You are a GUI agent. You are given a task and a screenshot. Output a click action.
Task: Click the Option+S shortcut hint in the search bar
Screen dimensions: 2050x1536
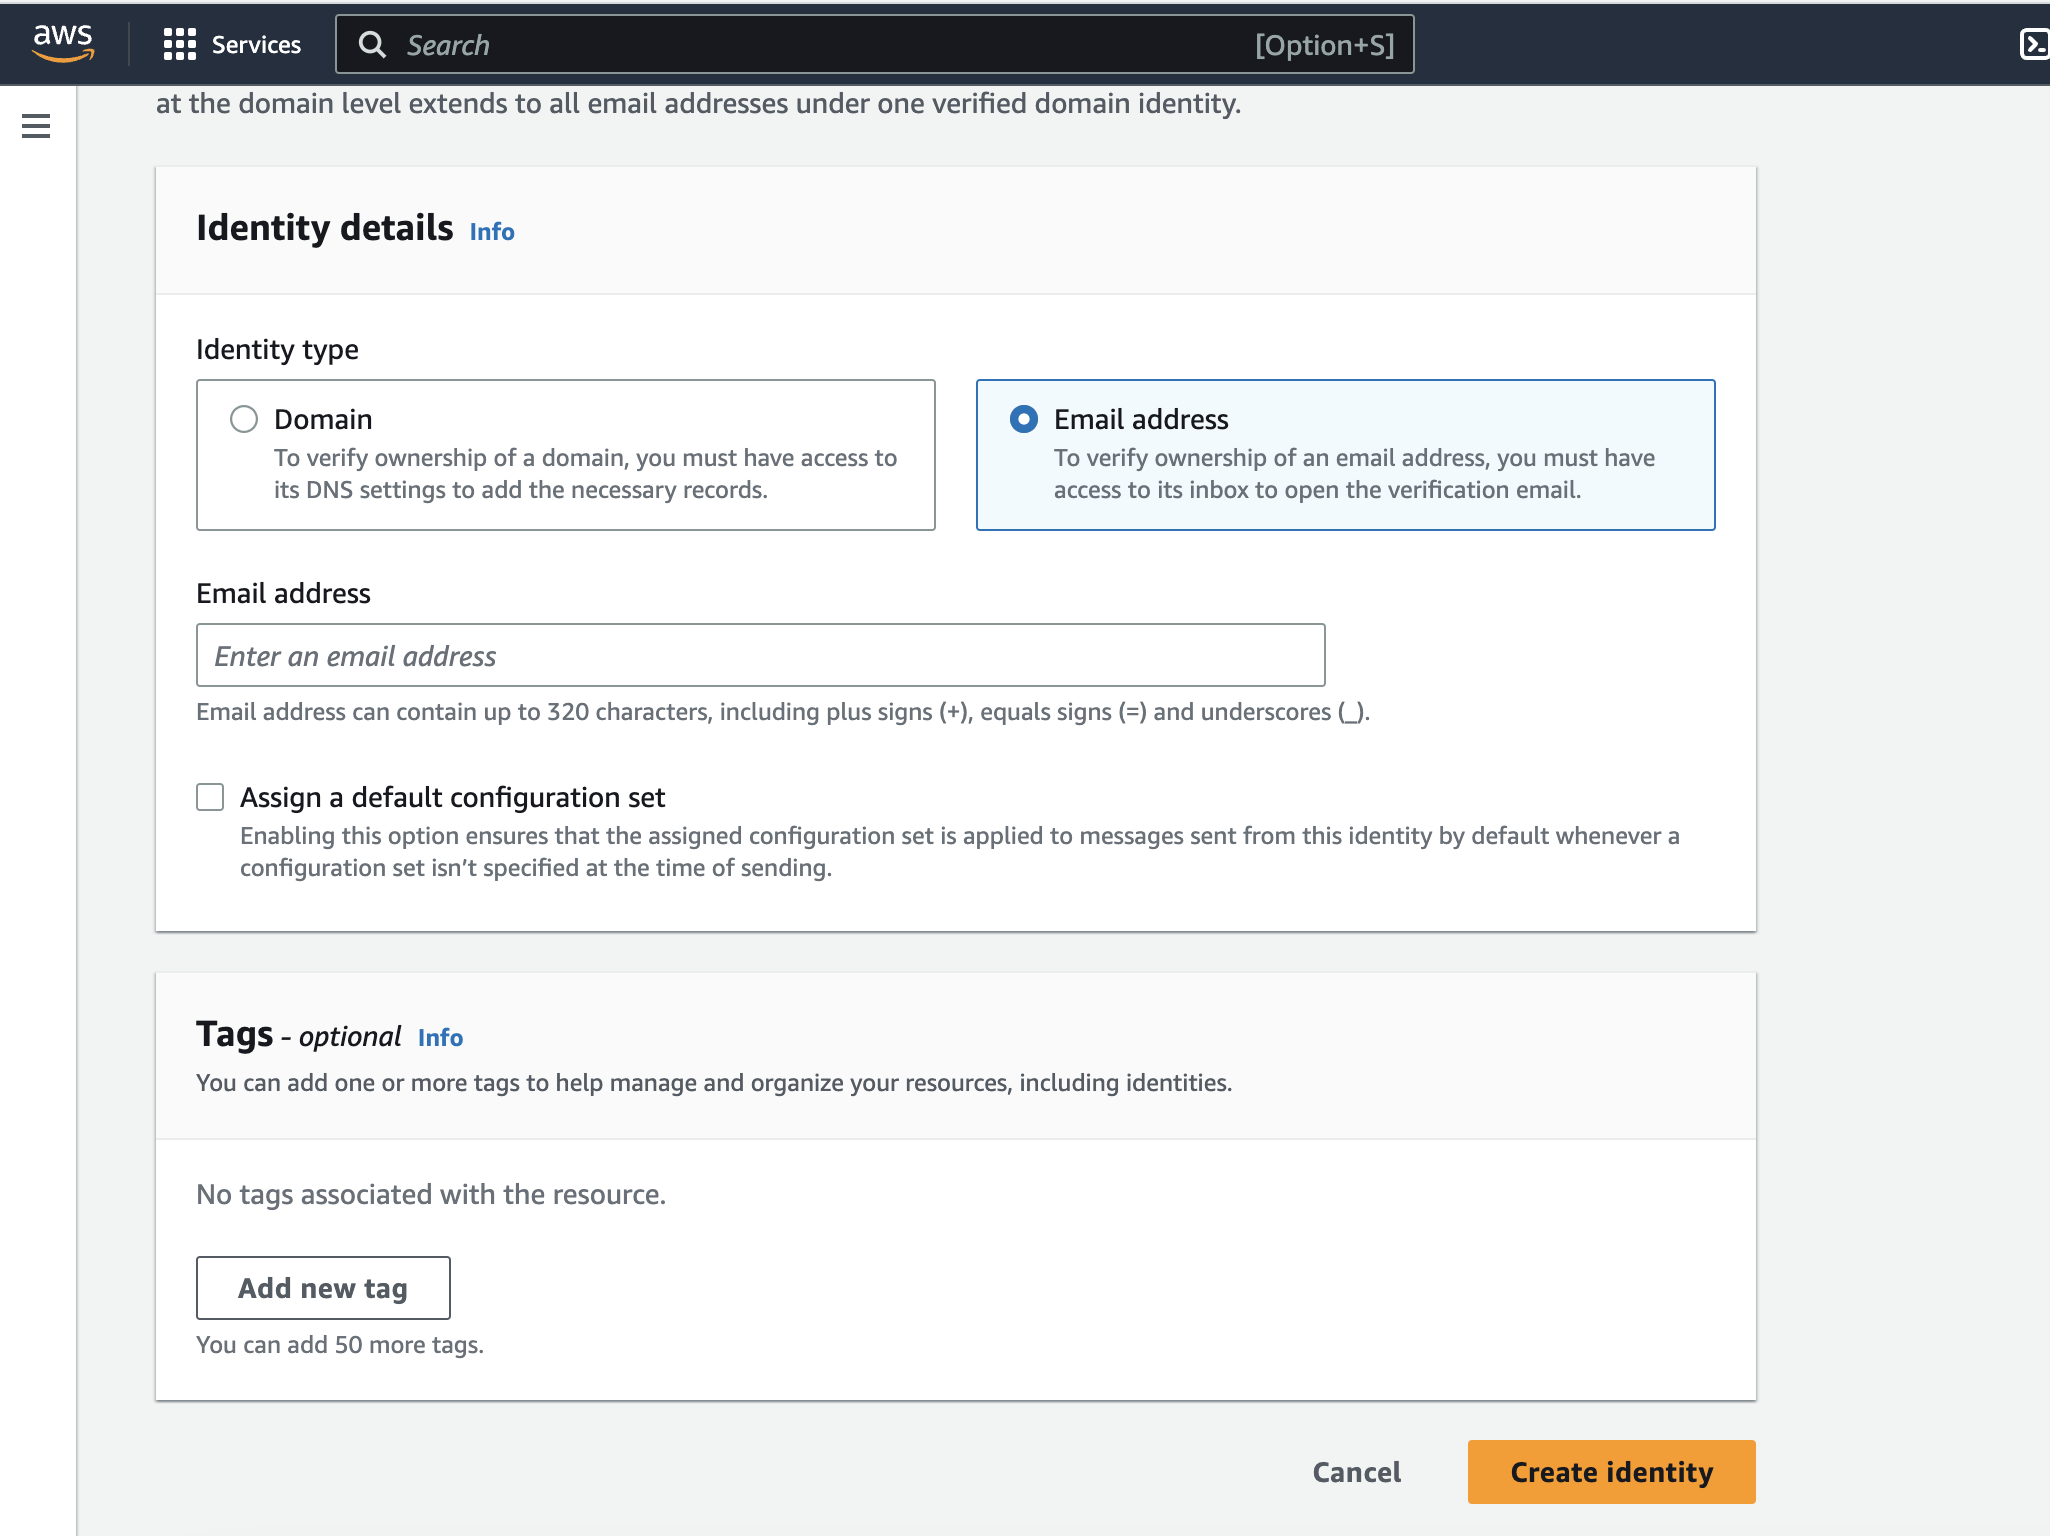tap(1324, 45)
